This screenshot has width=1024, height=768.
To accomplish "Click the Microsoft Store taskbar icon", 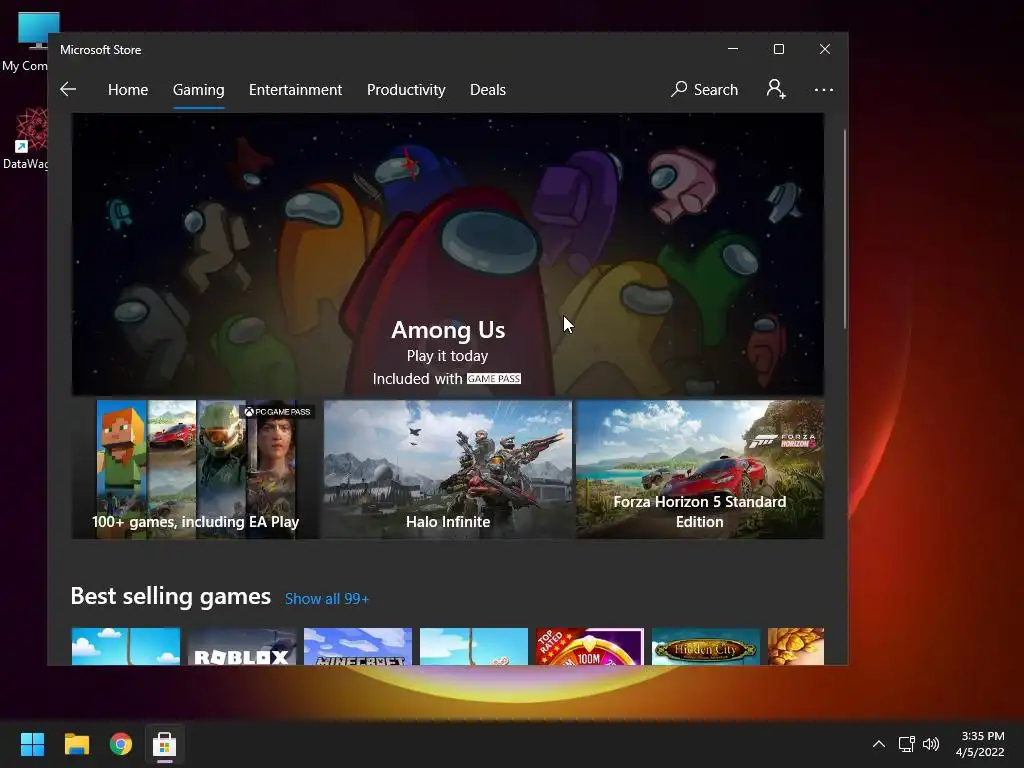I will (165, 744).
